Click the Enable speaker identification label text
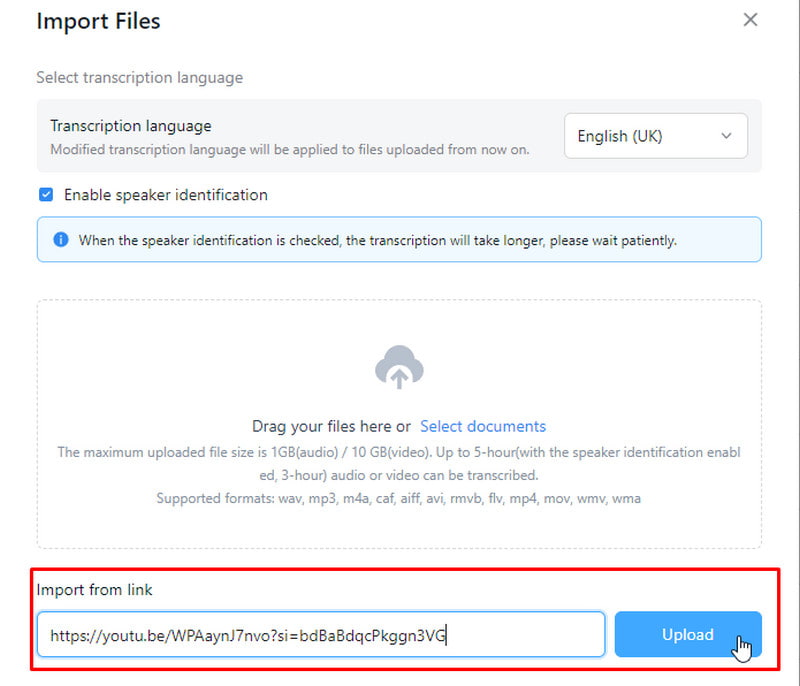 point(165,195)
